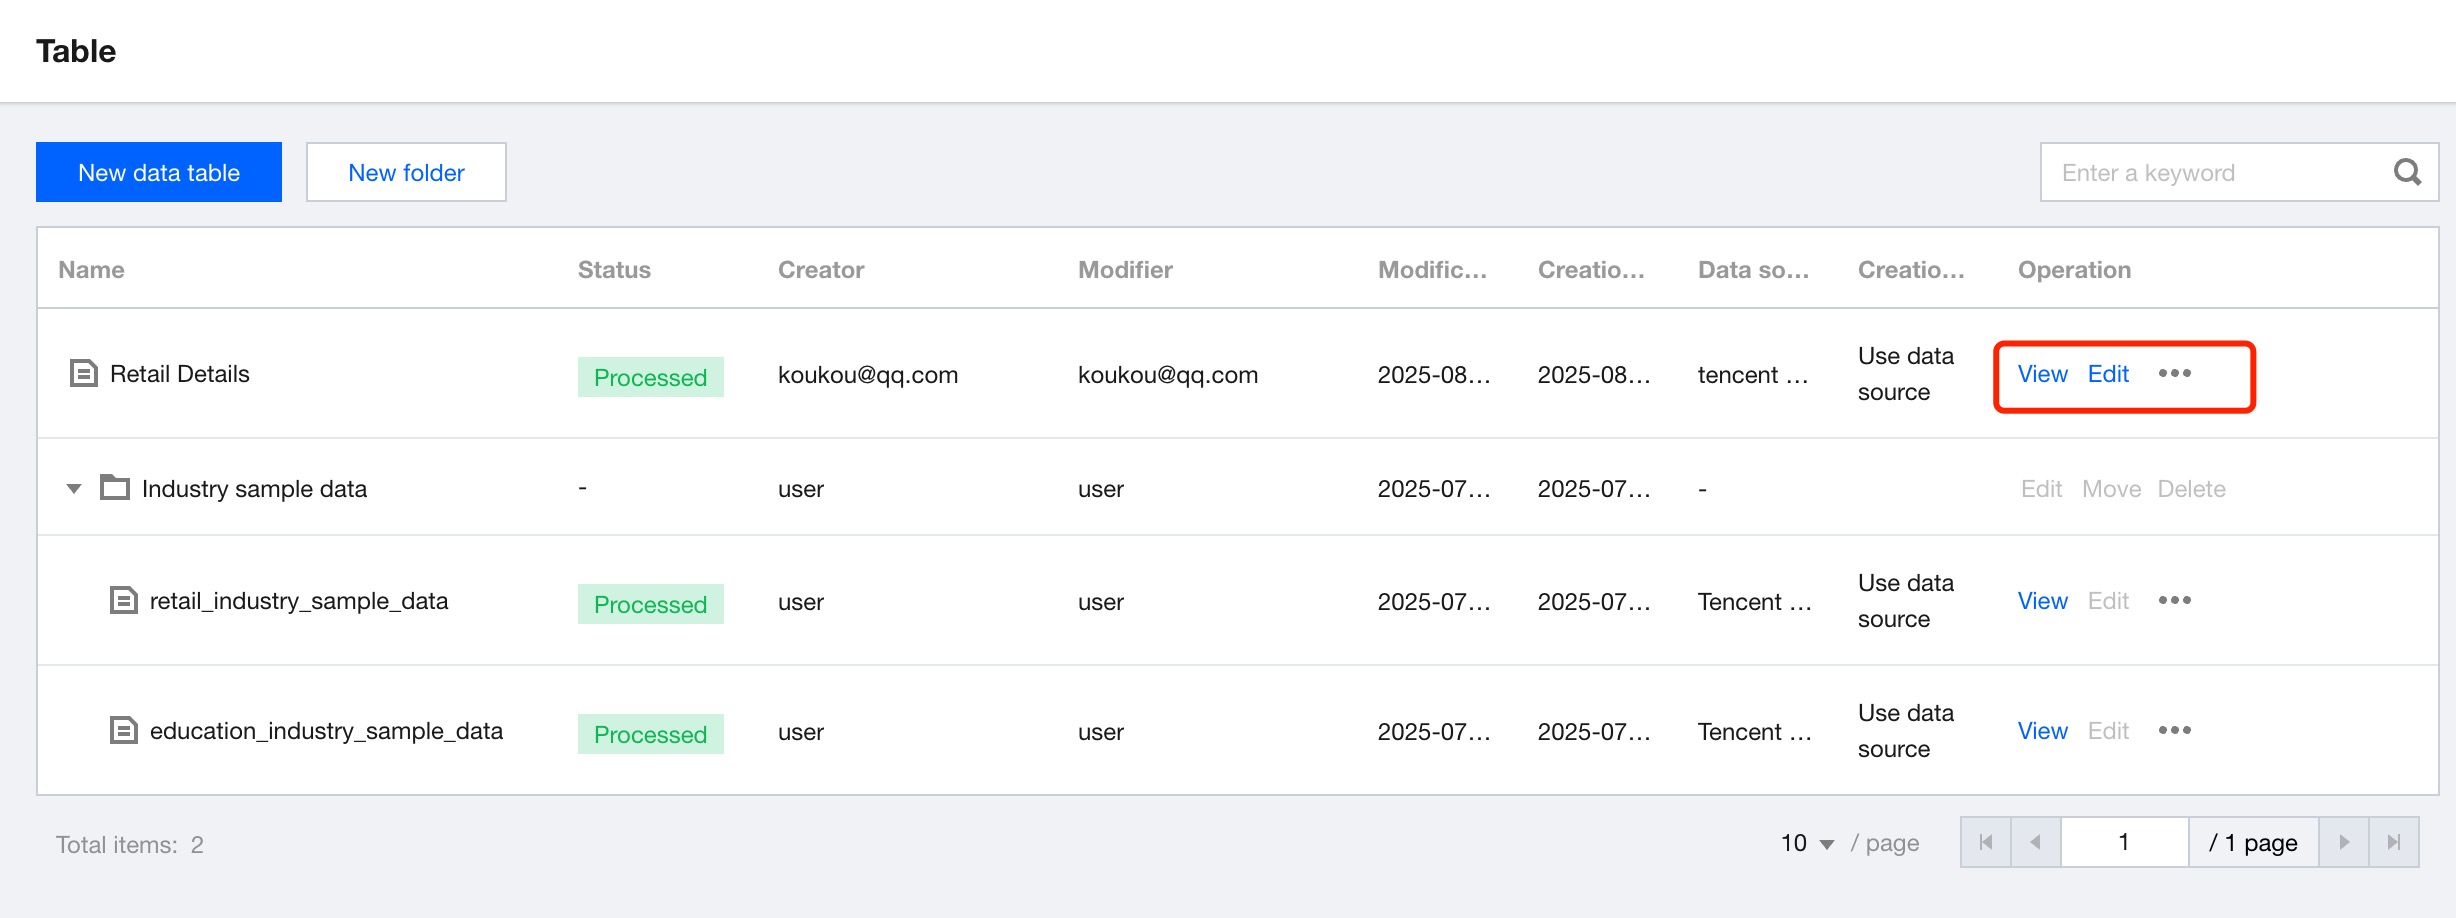Jump to the last page

pos(2393,843)
